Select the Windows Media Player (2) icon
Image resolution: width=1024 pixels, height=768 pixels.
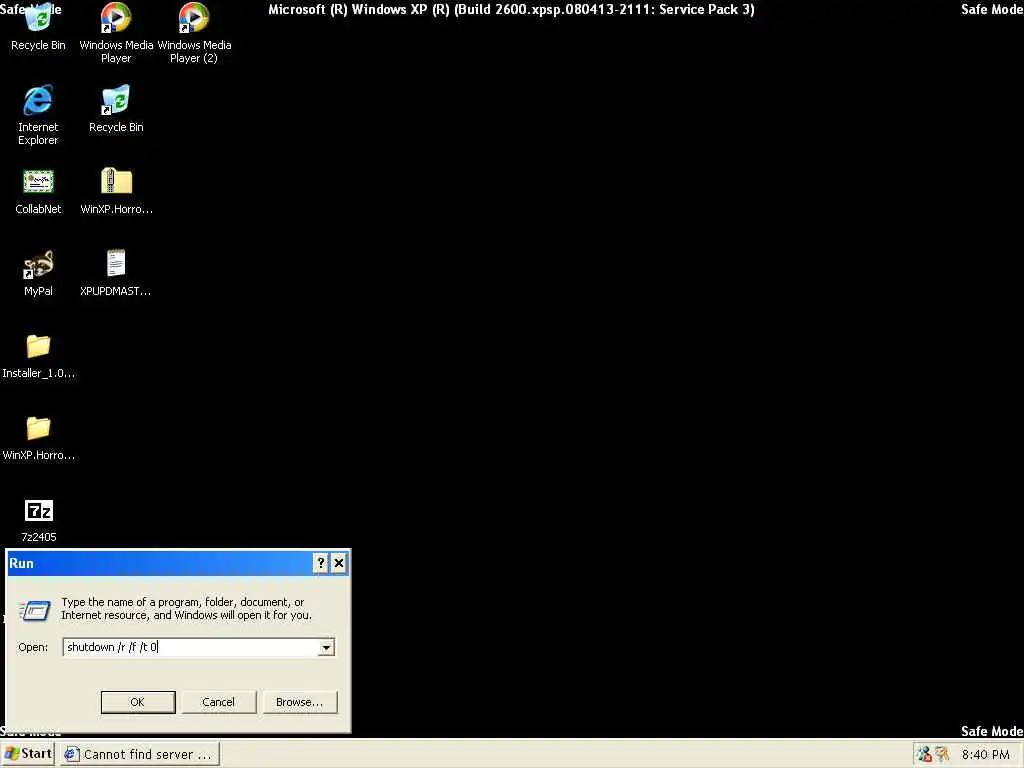click(x=193, y=18)
